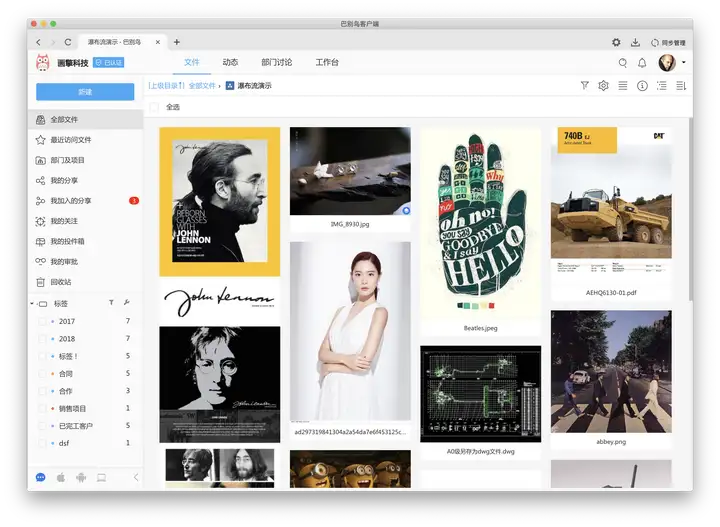Open 我的关注 in the sidebar
Screen dimensions: 720x527
[85, 221]
